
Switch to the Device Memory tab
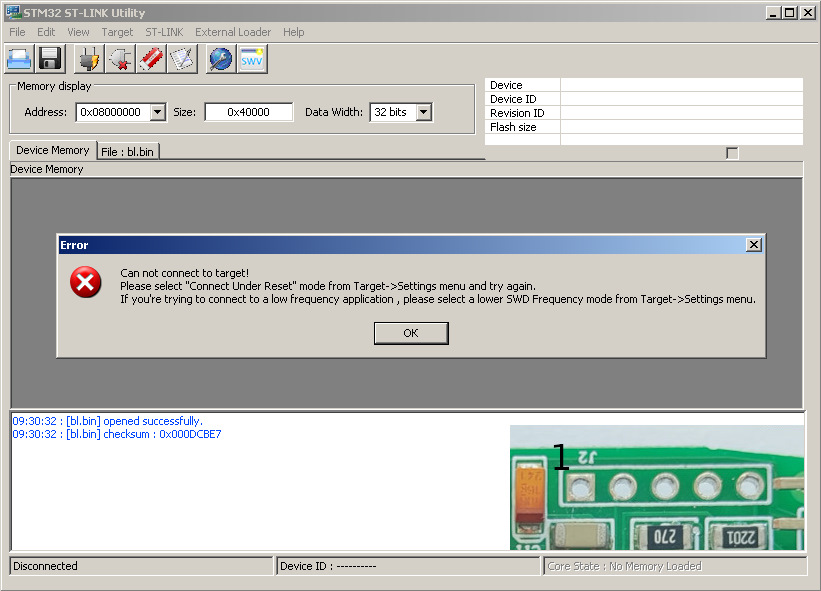[53, 150]
